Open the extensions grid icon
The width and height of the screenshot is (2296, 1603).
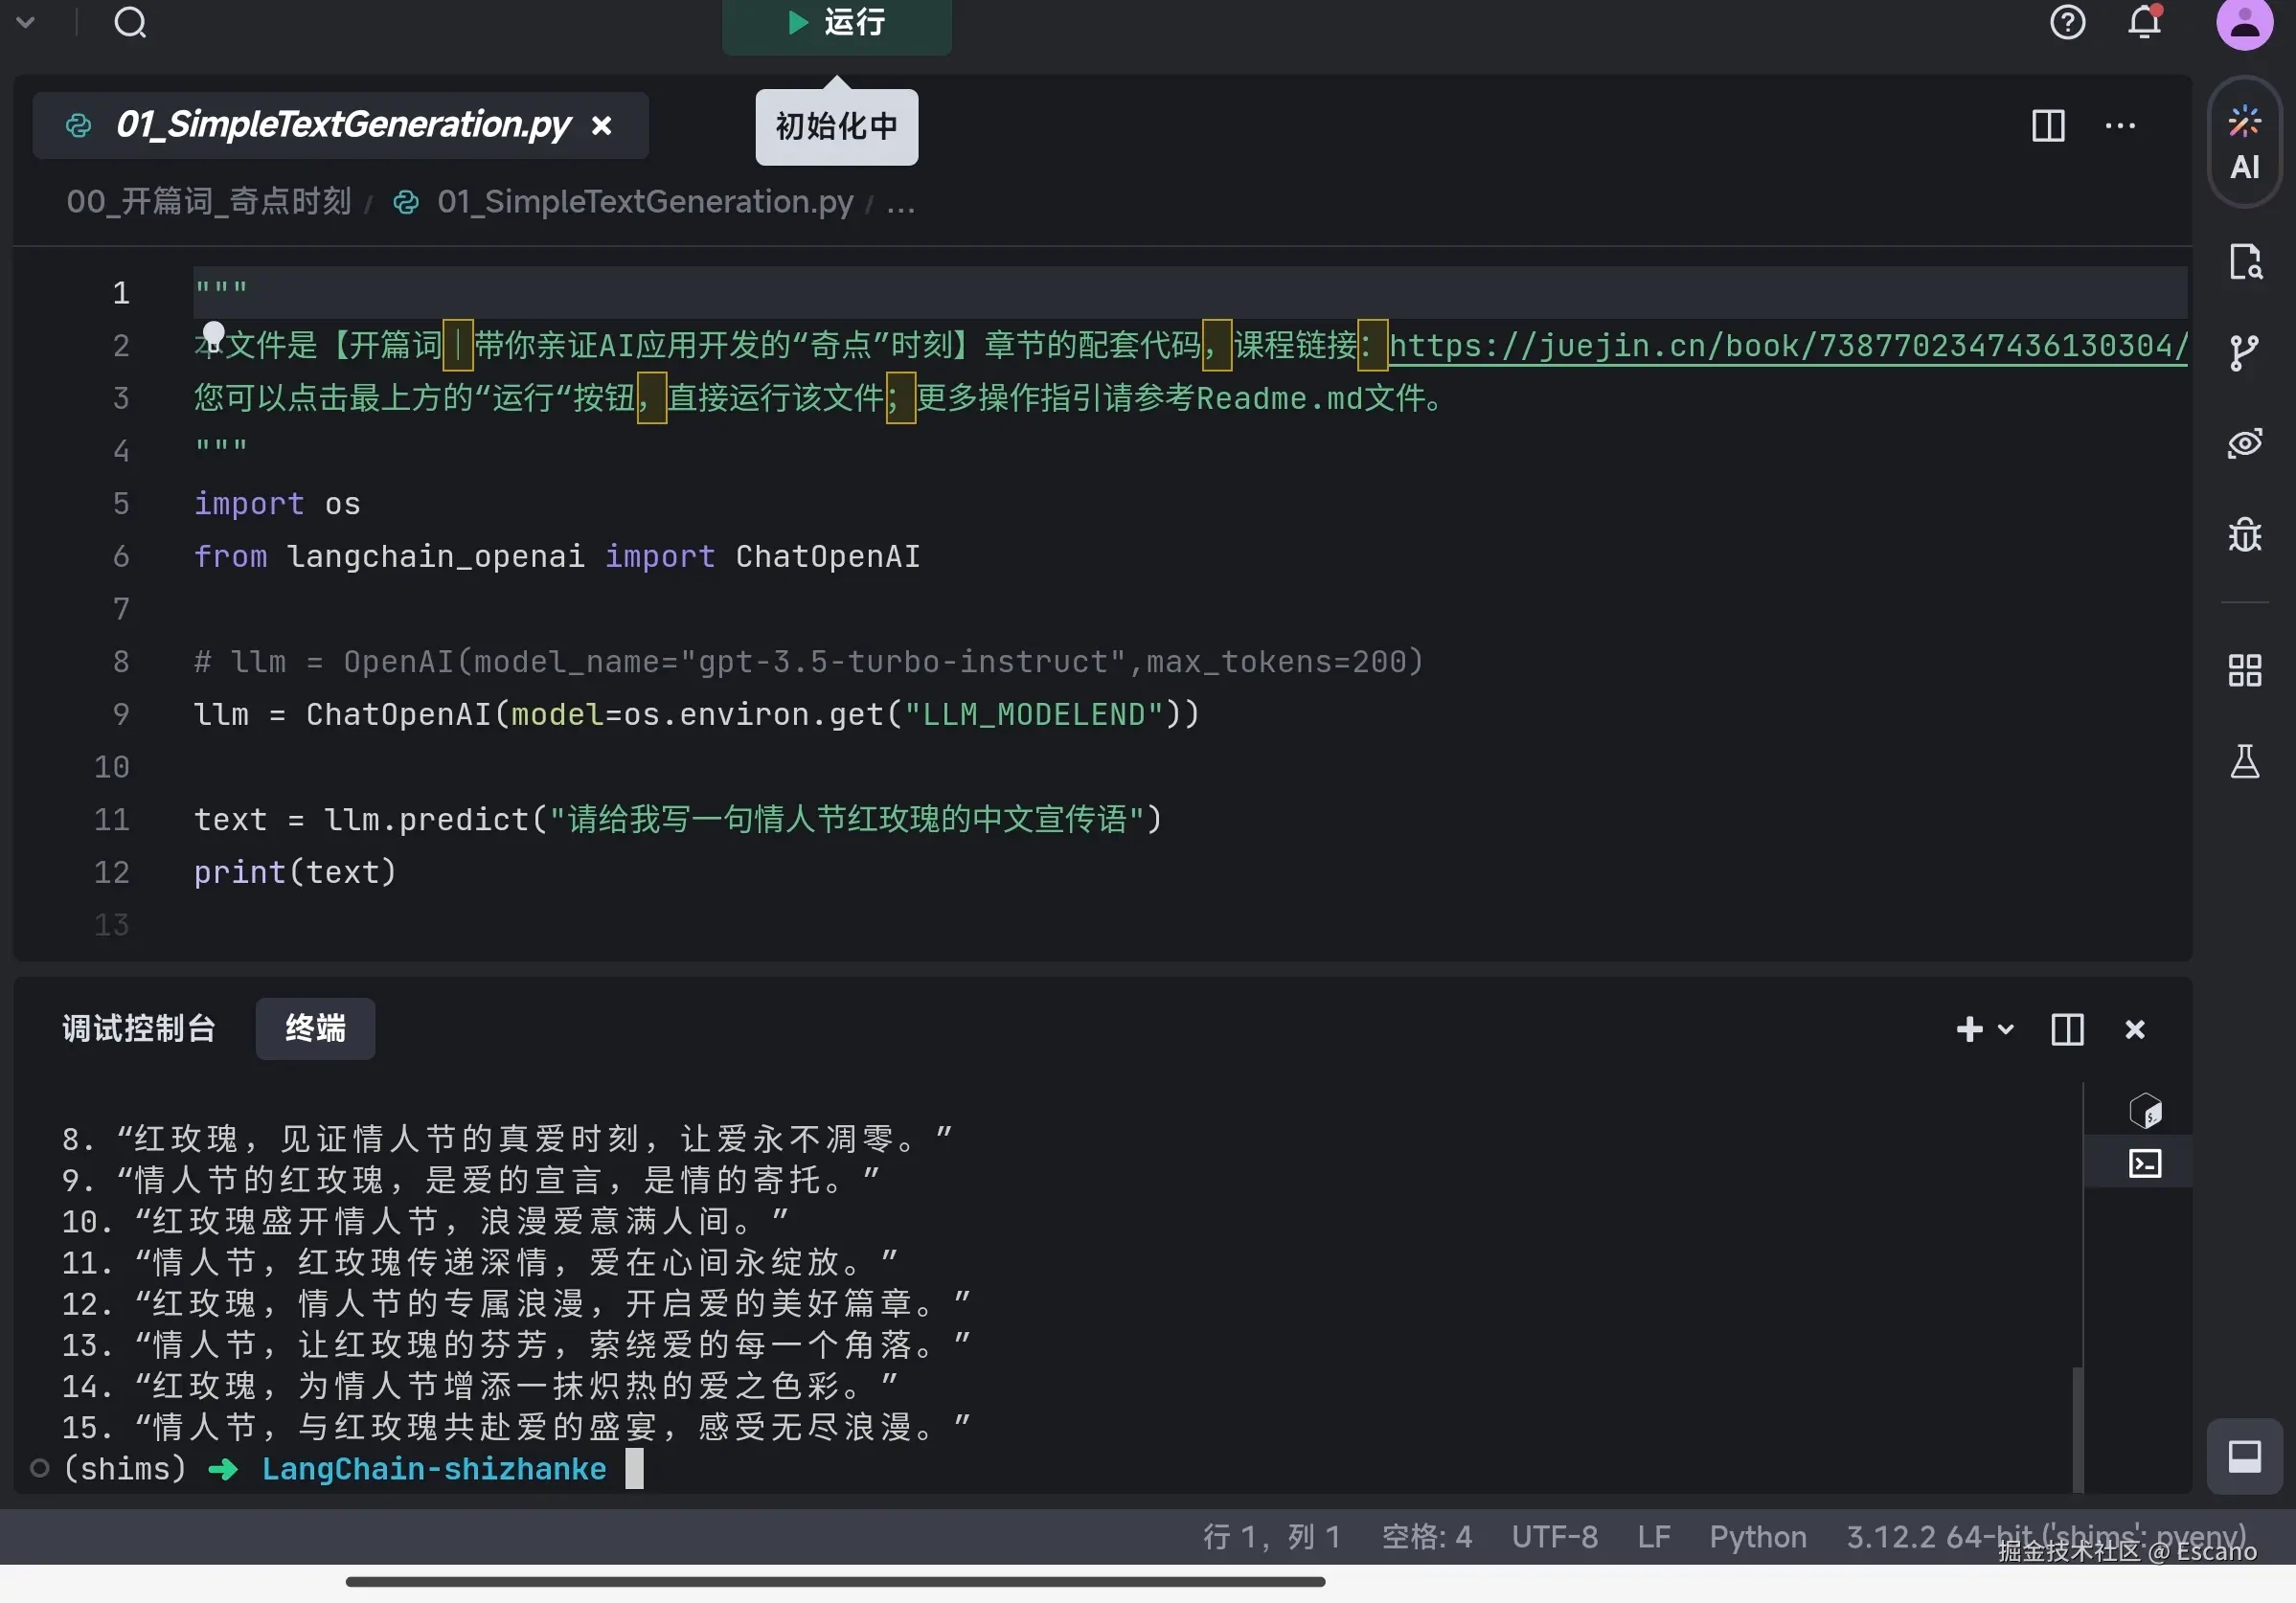pyautogui.click(x=2245, y=670)
